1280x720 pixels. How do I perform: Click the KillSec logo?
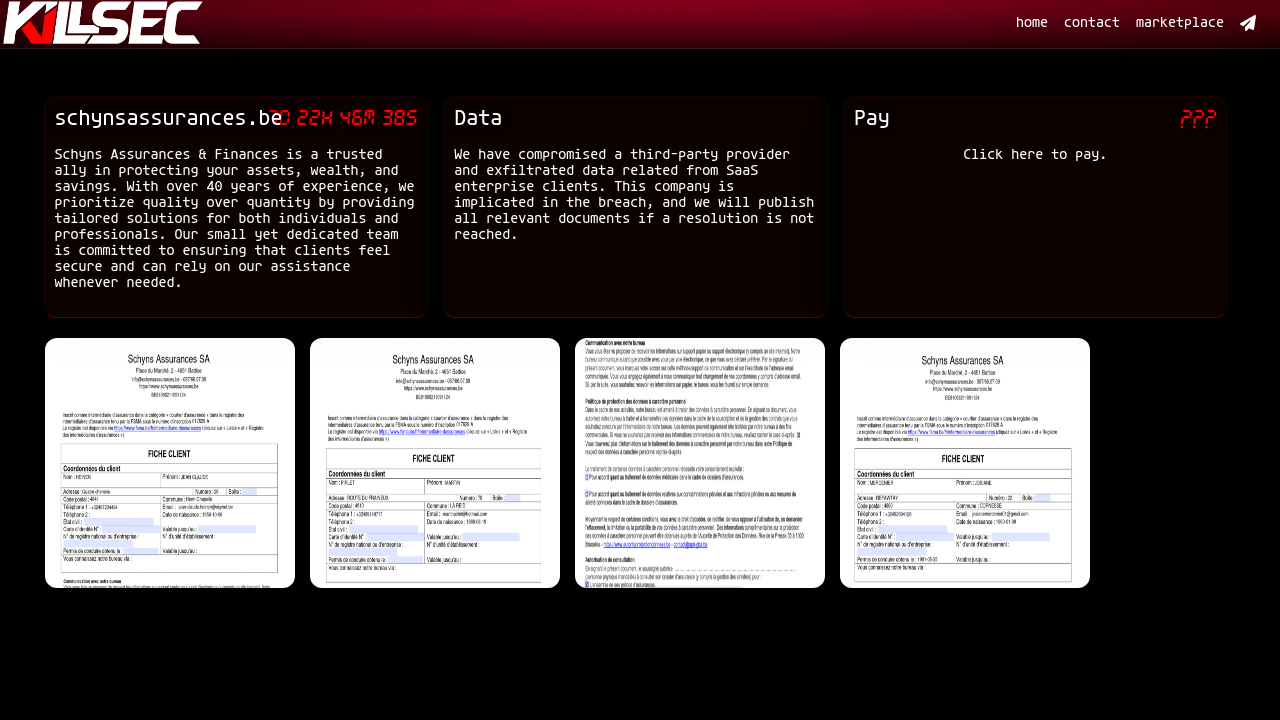tap(103, 23)
